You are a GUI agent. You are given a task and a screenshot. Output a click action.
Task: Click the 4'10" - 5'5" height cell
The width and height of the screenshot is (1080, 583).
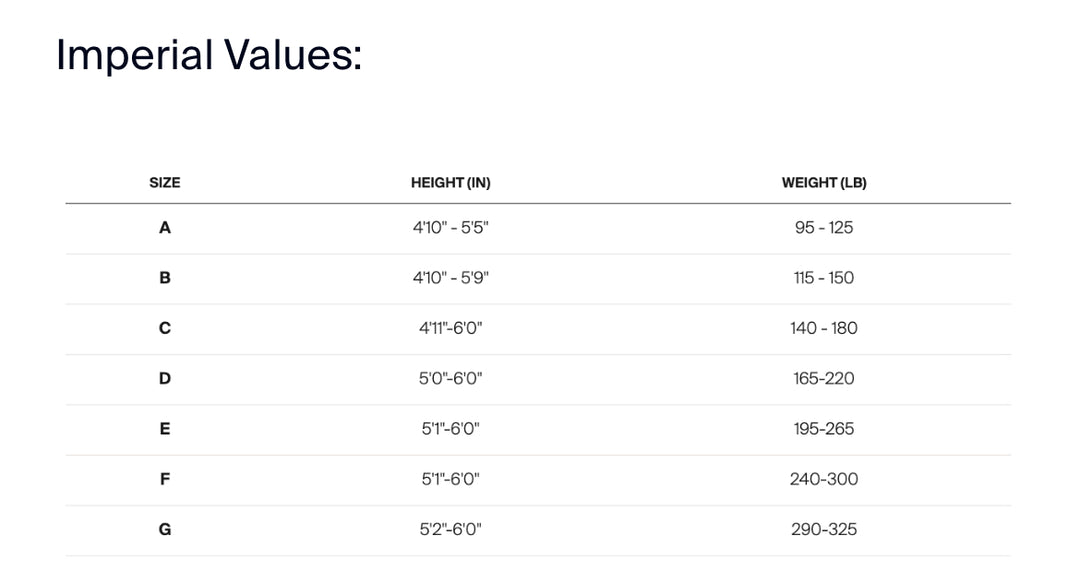(450, 228)
